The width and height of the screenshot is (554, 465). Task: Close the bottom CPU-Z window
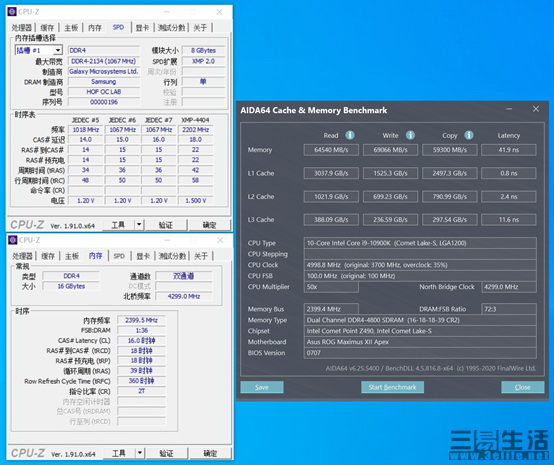pyautogui.click(x=220, y=240)
